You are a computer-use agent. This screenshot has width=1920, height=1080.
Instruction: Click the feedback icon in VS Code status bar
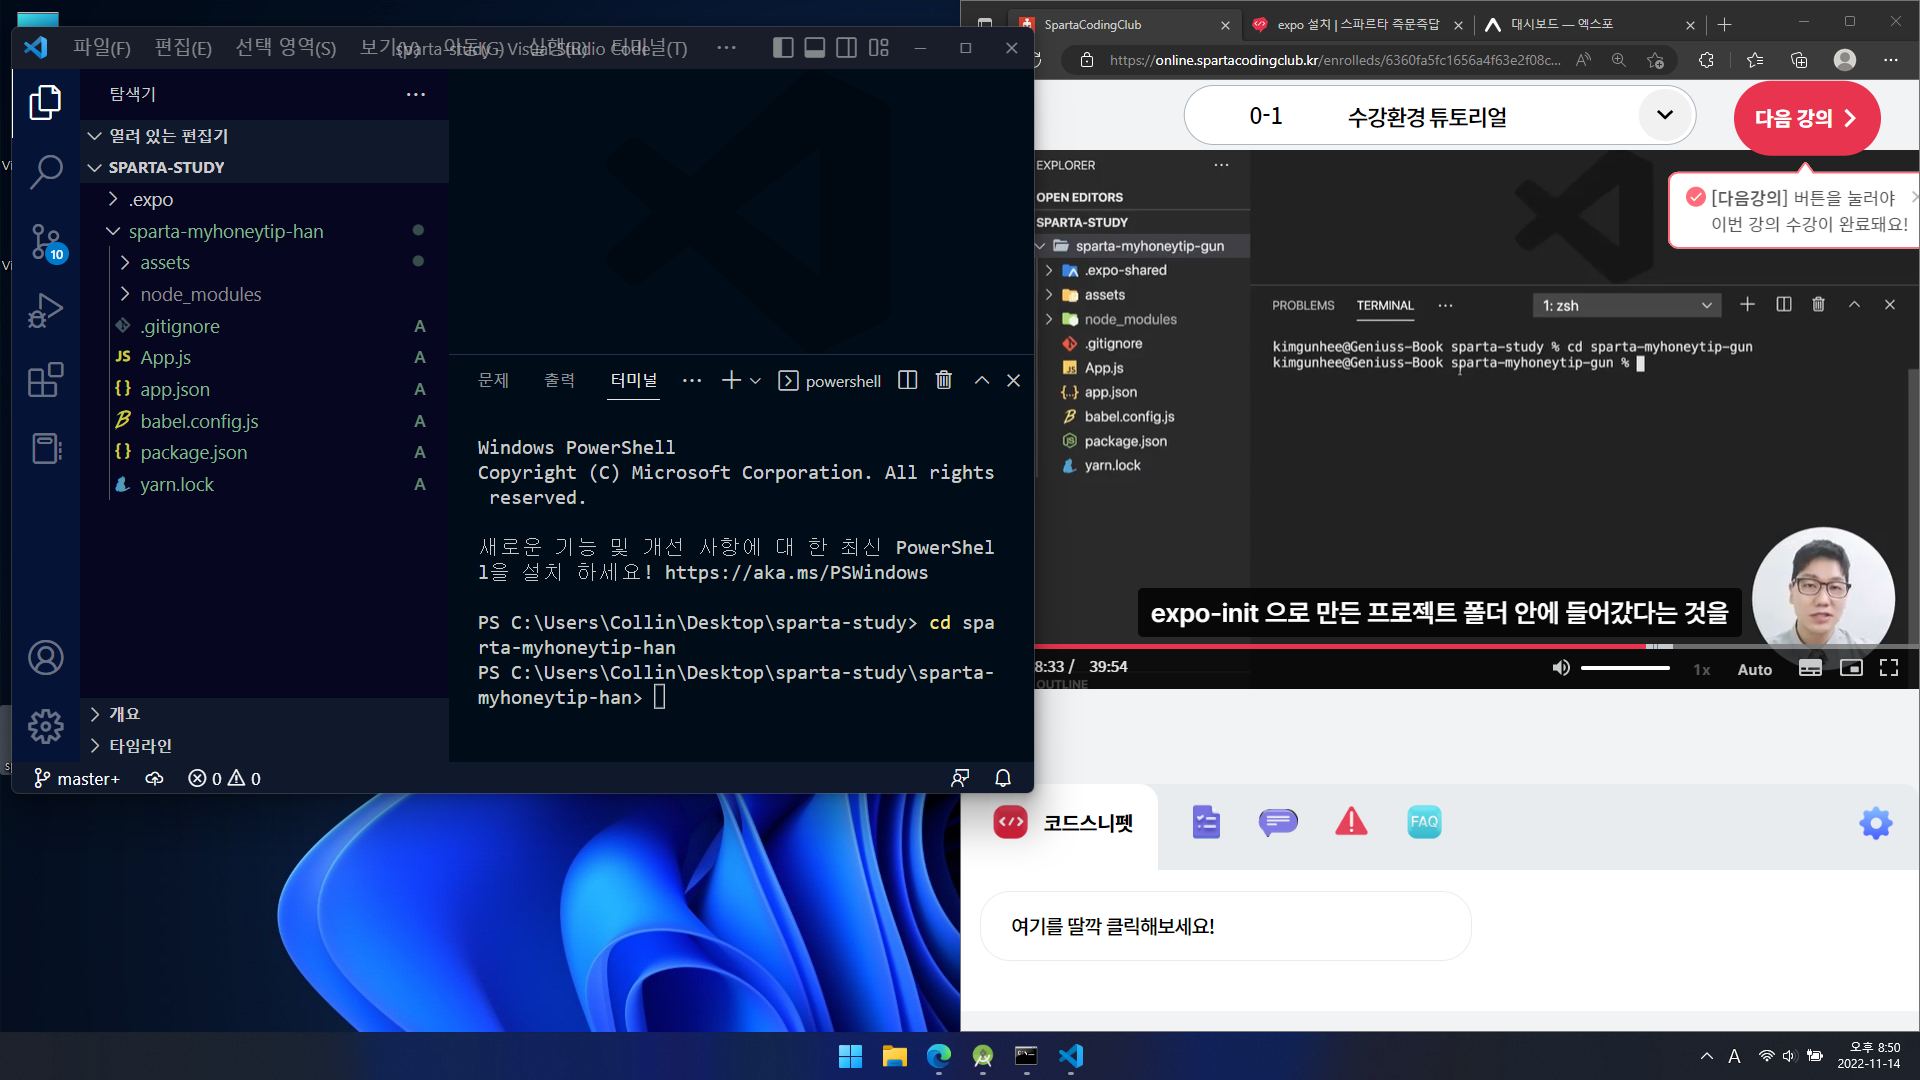[x=960, y=778]
